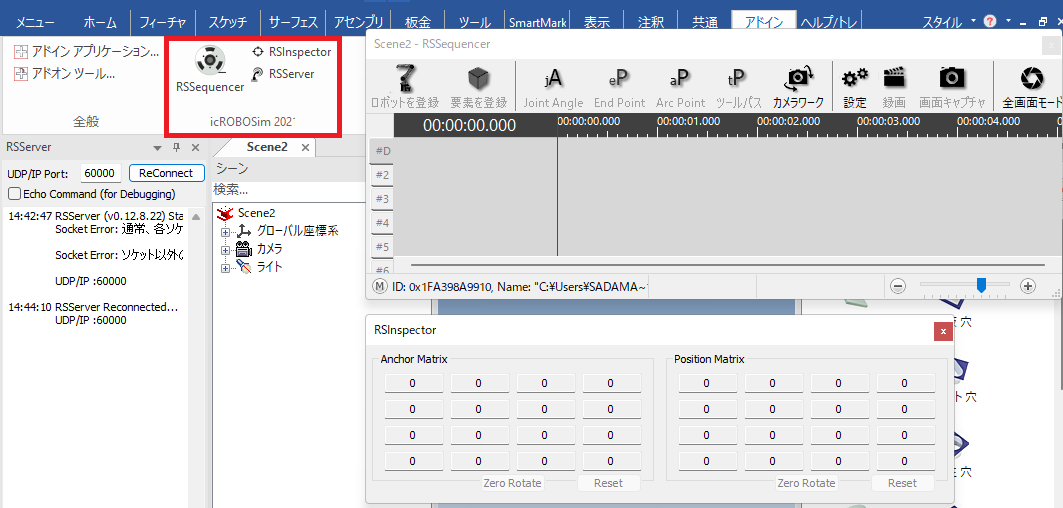Screen dimensions: 1063x508
Task: Click 要素を登録 cube icon
Action: (478, 79)
